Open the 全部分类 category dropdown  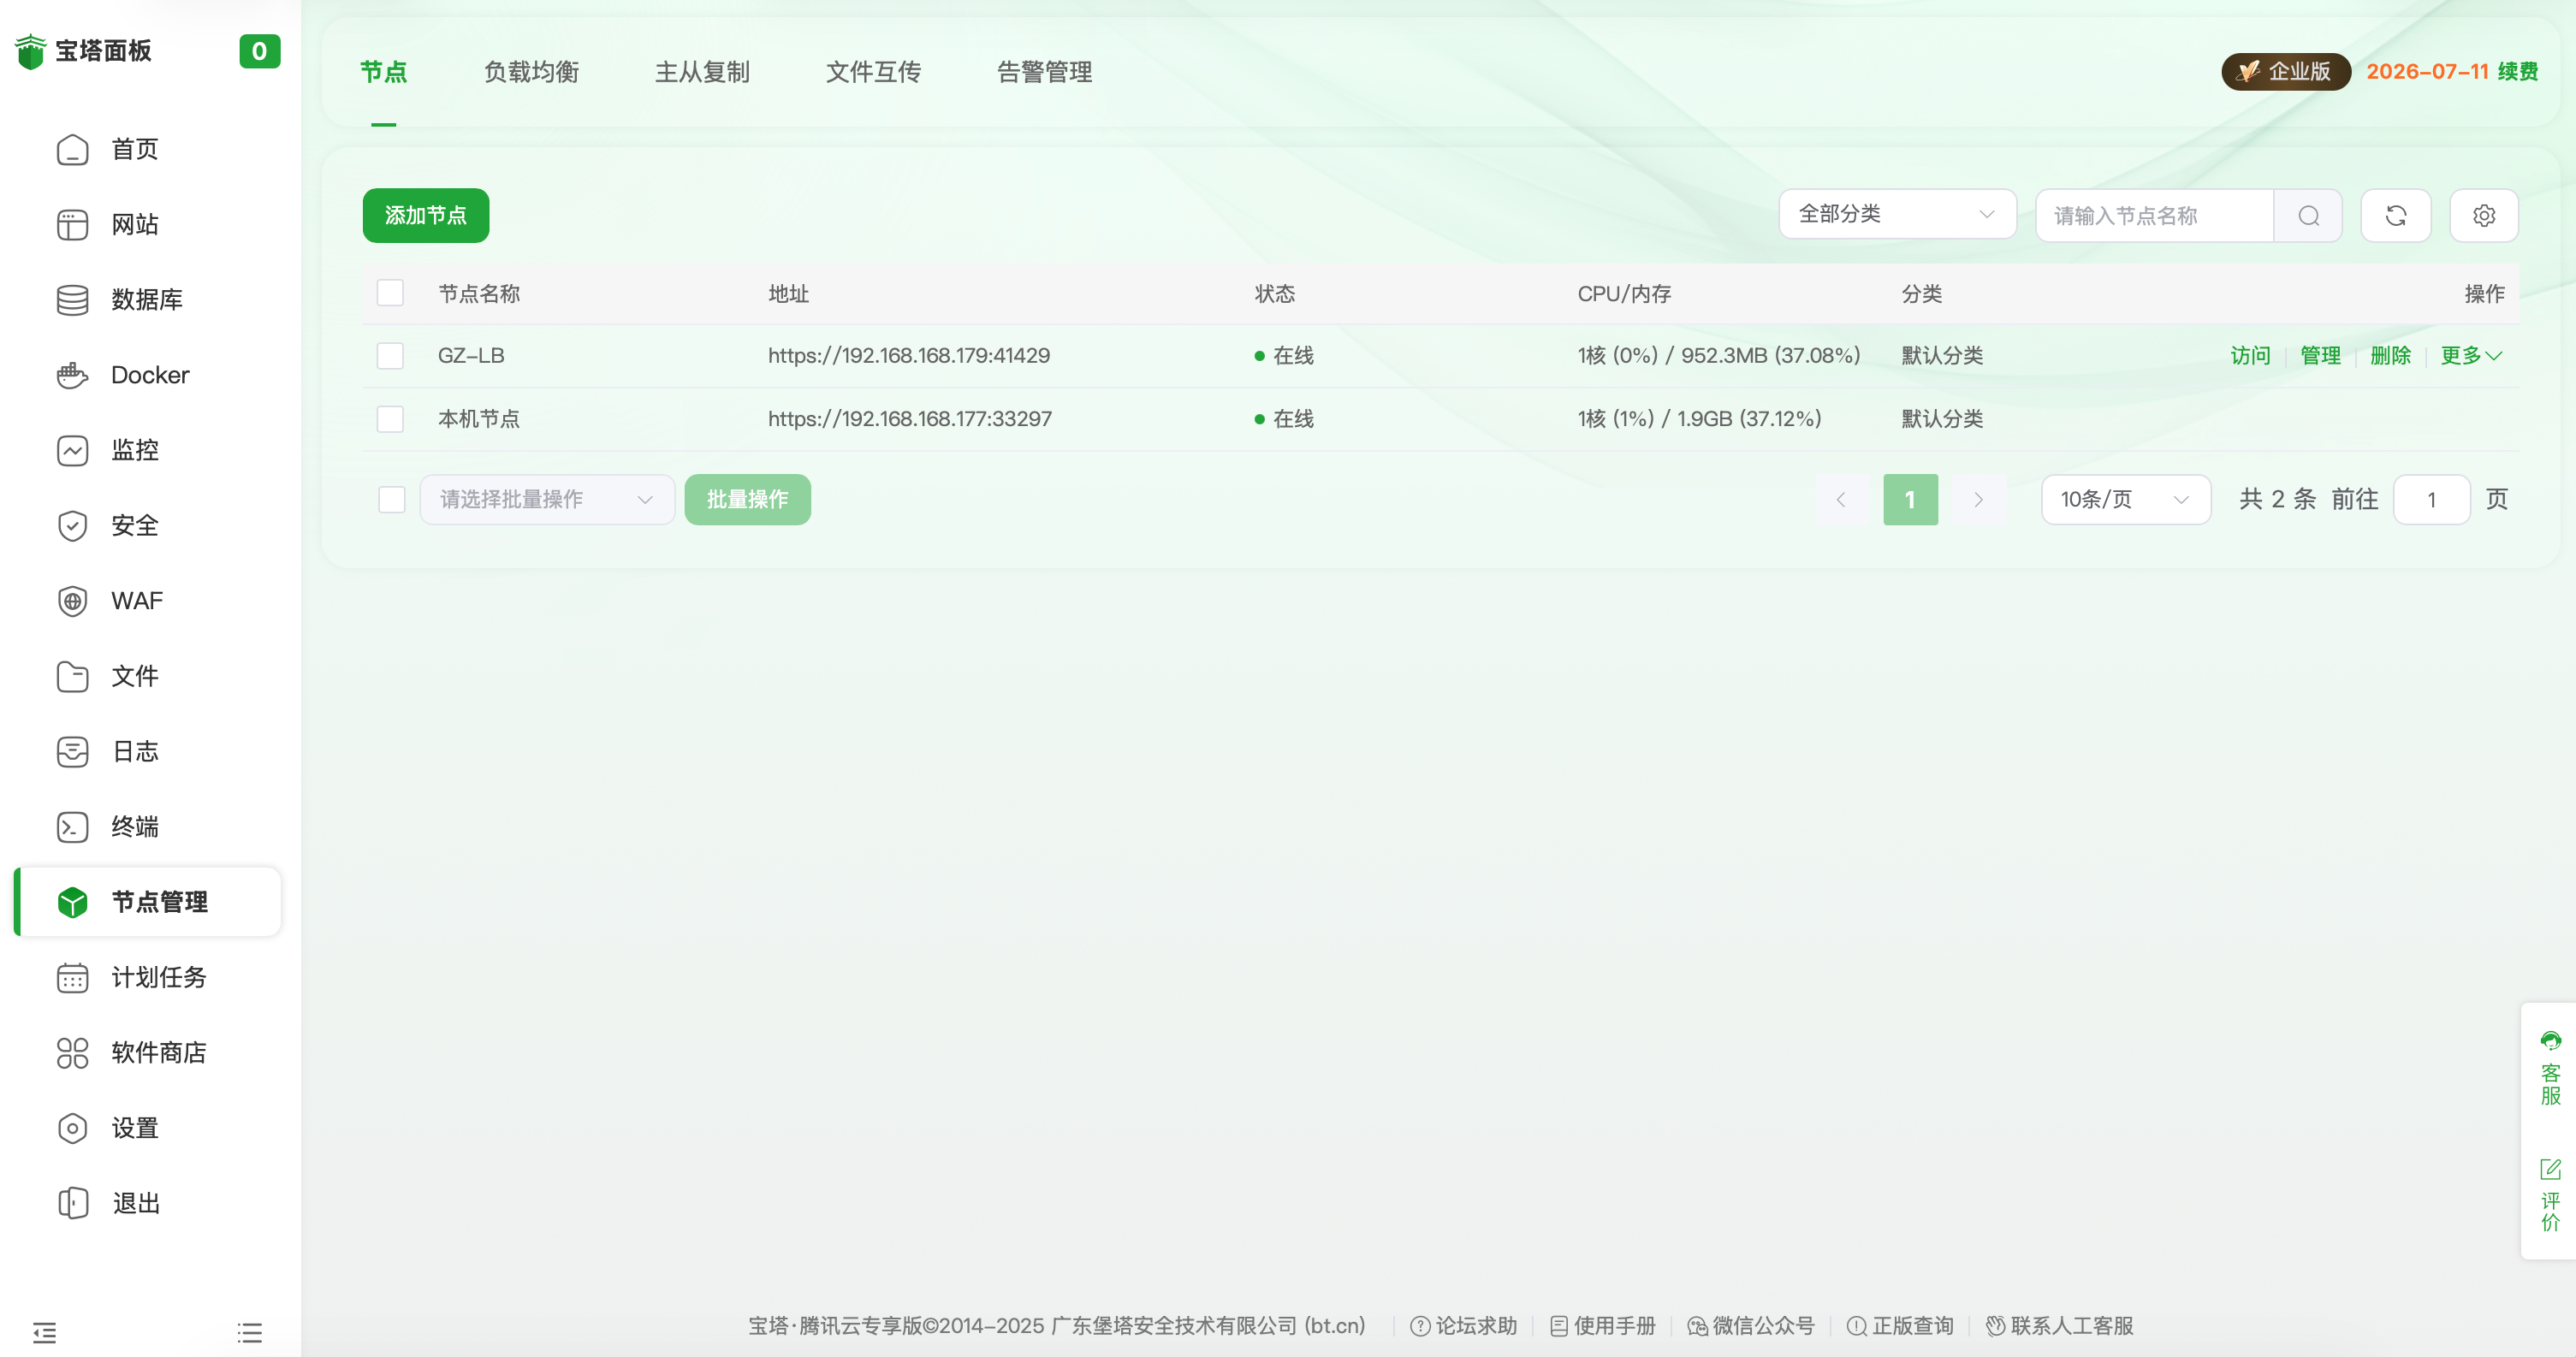1896,214
